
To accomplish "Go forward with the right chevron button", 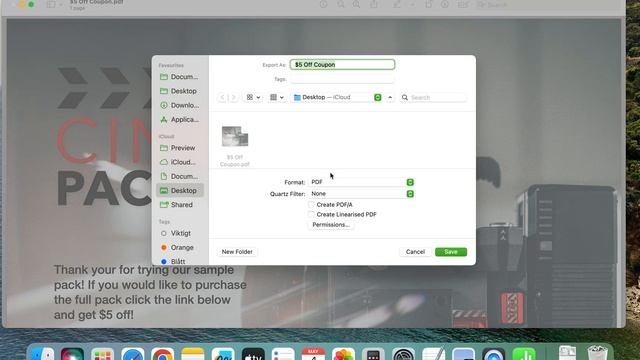I will 233,97.
